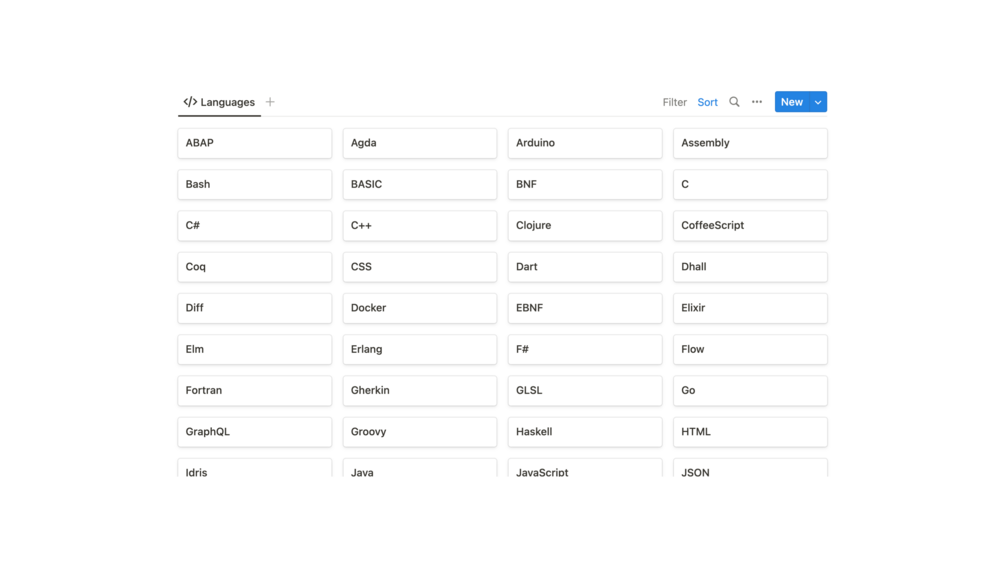Open the ABAP card
This screenshot has height=565, width=1005.
254,143
